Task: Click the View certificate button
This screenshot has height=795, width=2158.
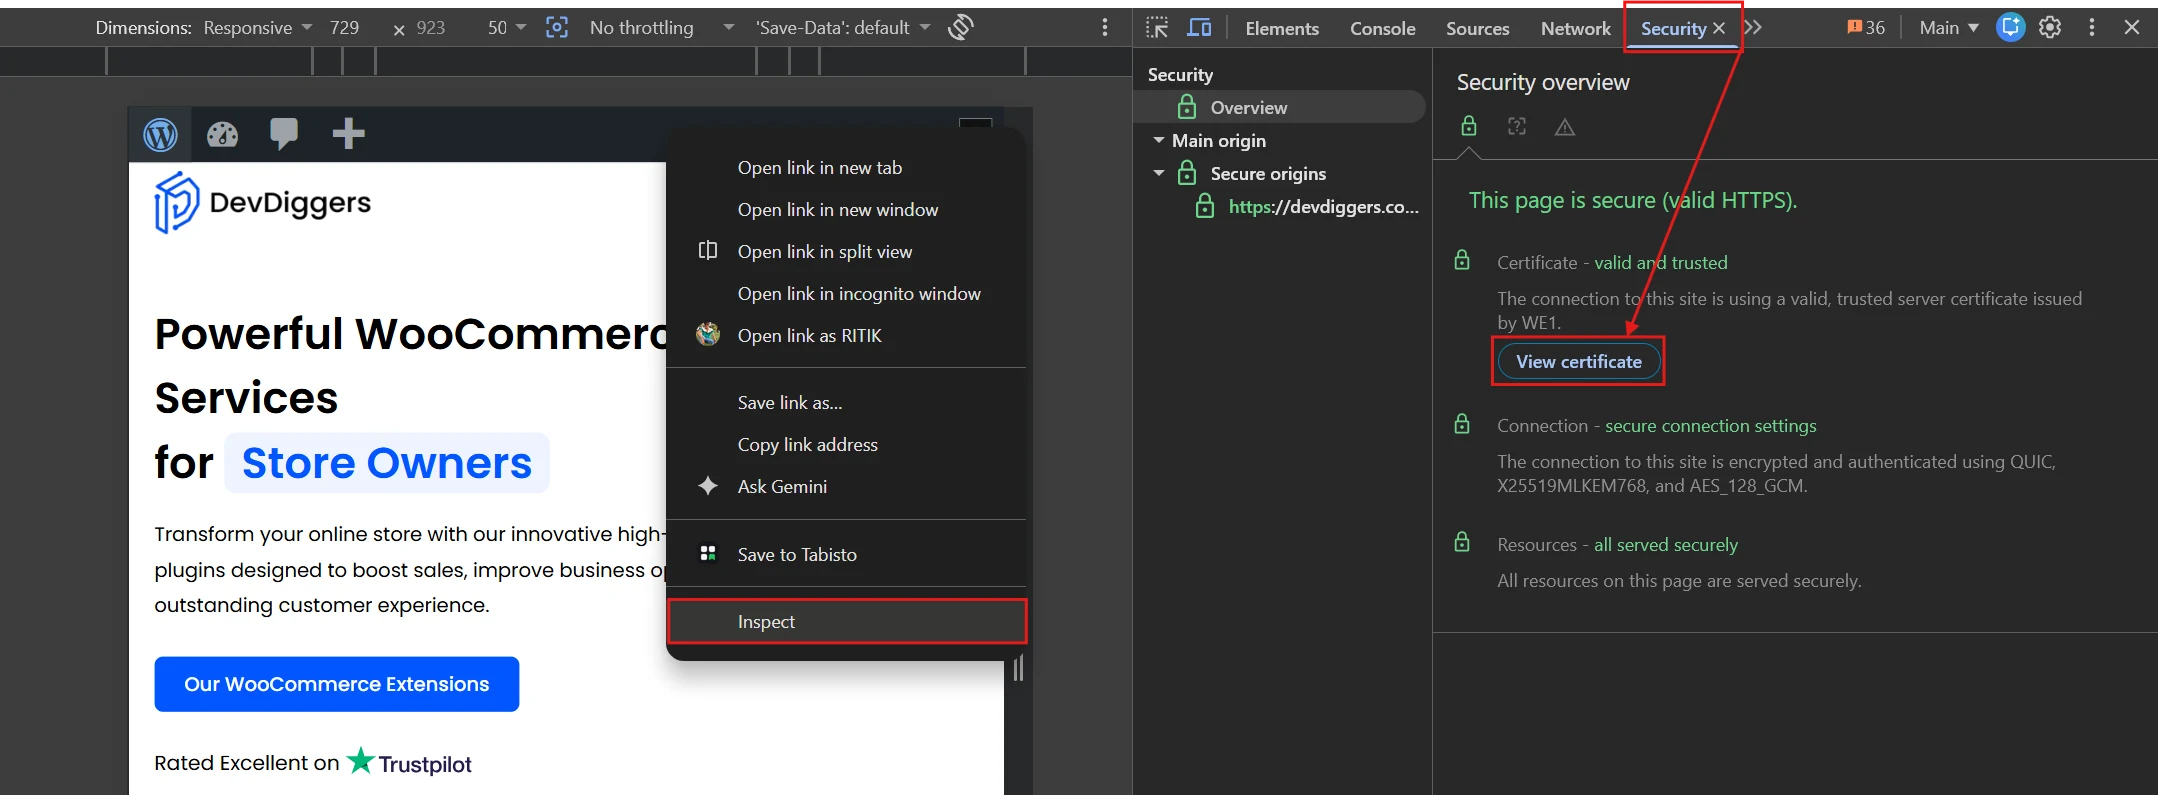Action: (x=1578, y=361)
